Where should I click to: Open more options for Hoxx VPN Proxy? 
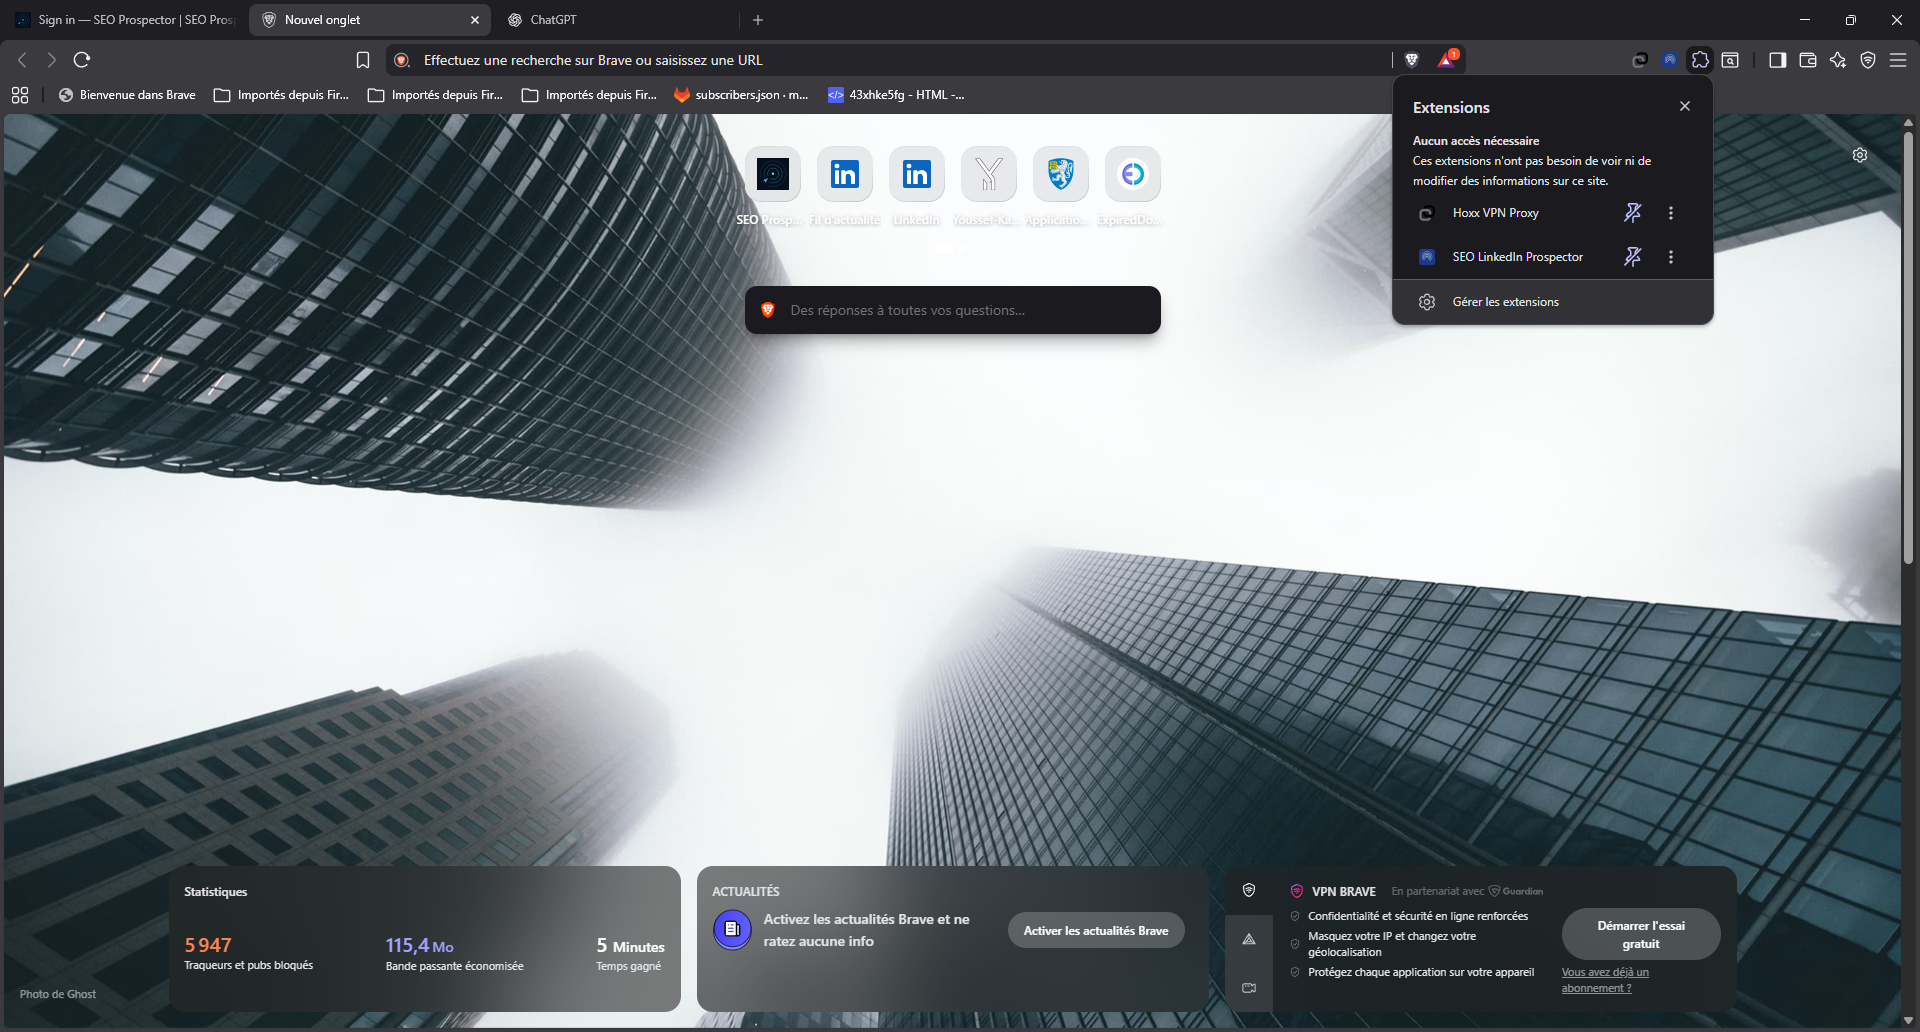1670,213
